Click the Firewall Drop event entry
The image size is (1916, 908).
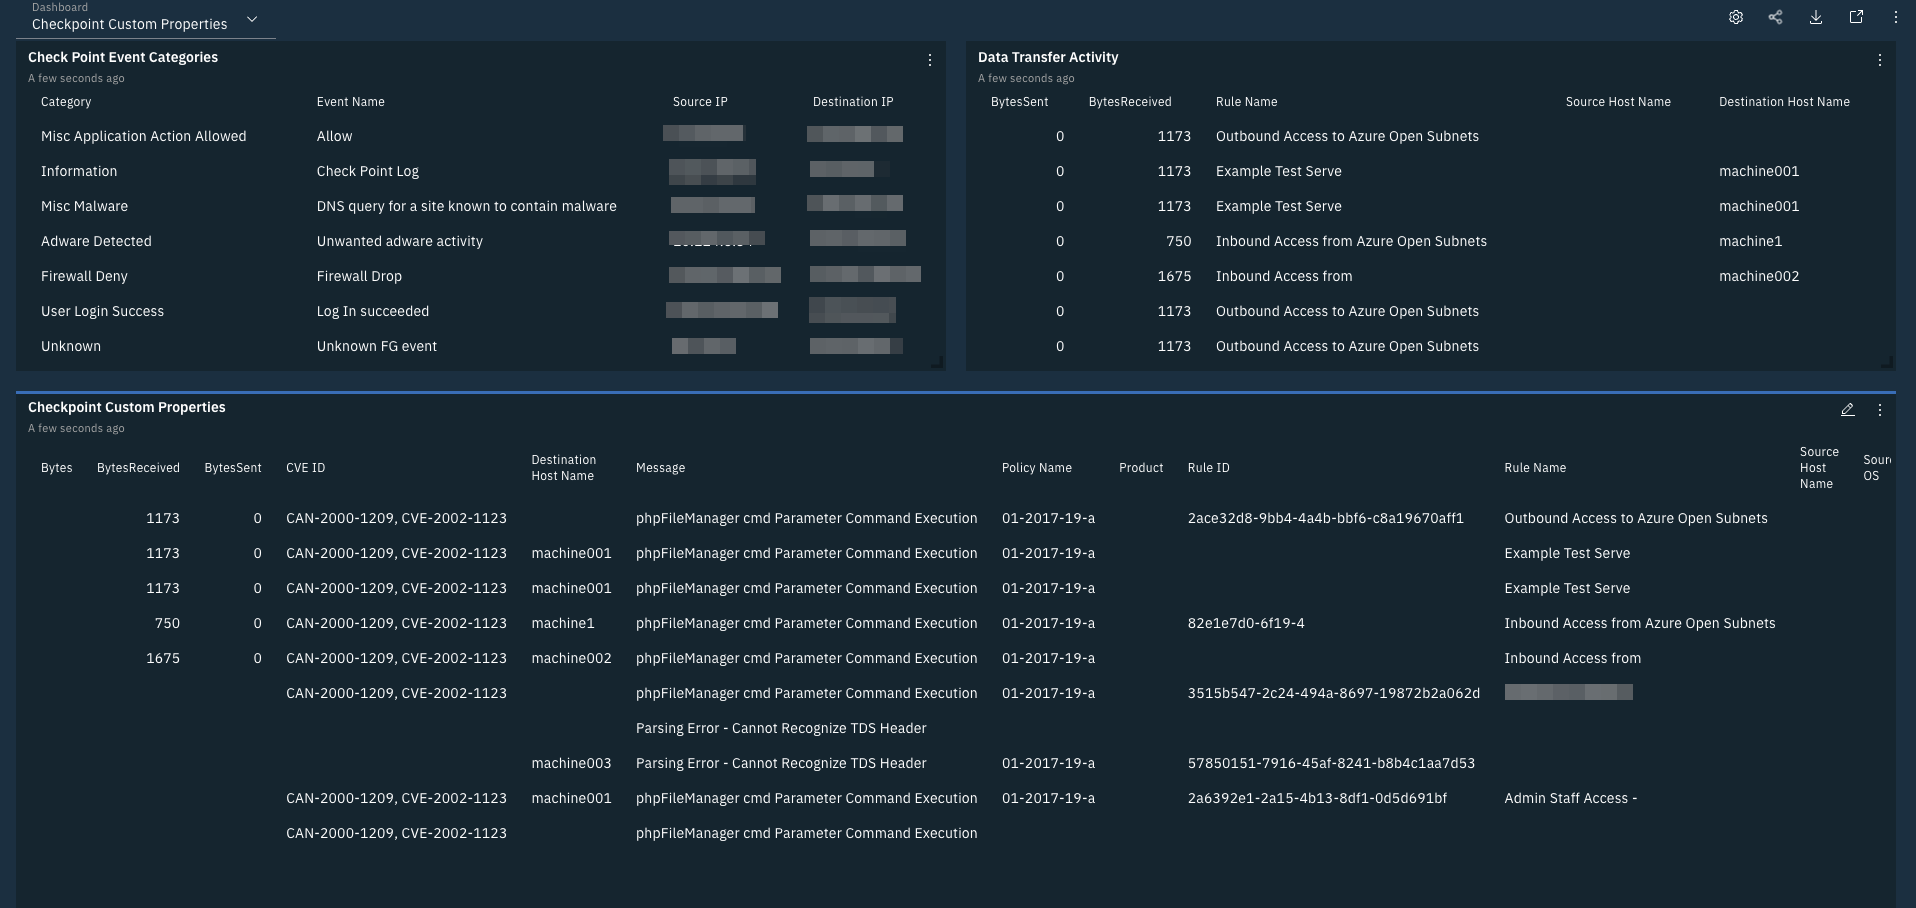tap(358, 276)
